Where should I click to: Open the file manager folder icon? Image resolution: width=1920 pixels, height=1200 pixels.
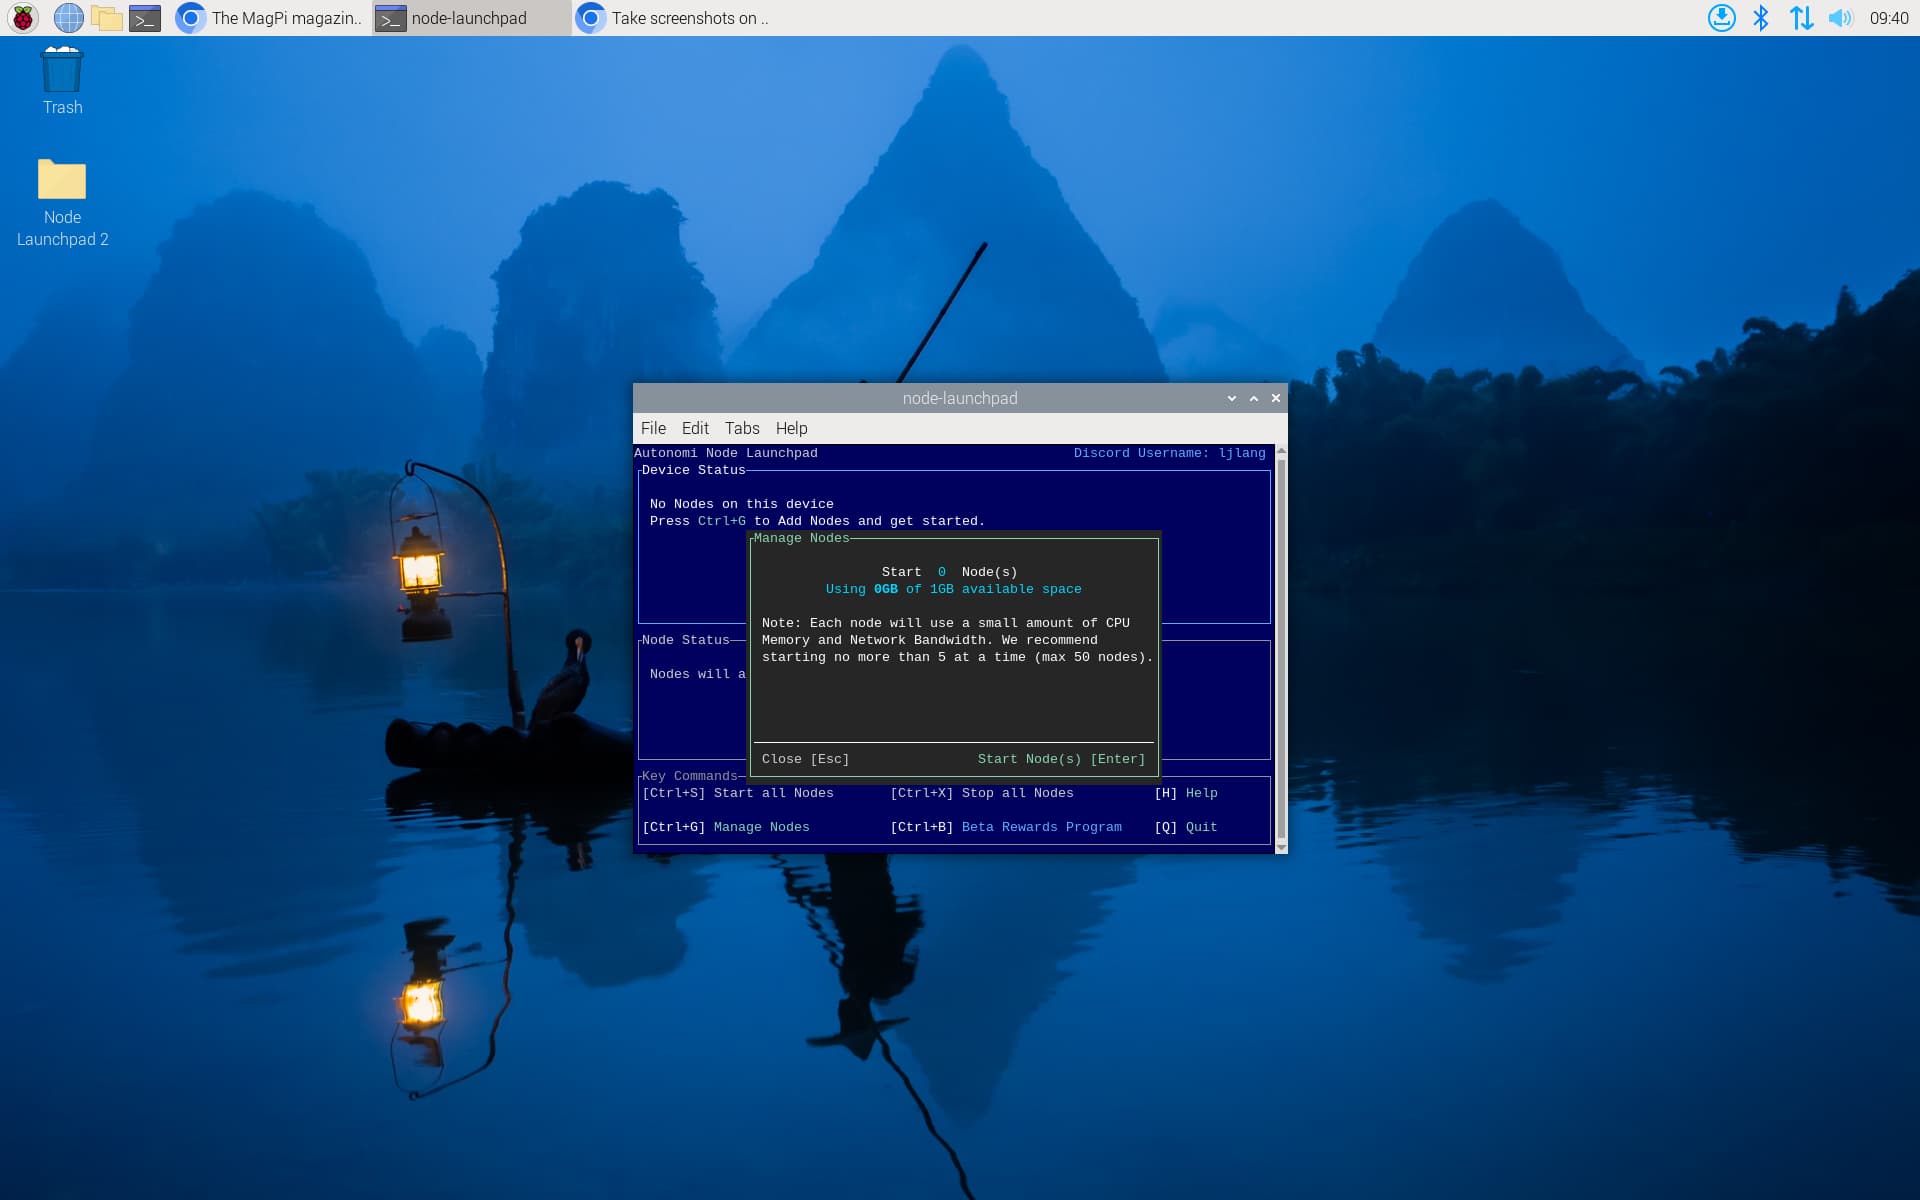click(x=106, y=18)
